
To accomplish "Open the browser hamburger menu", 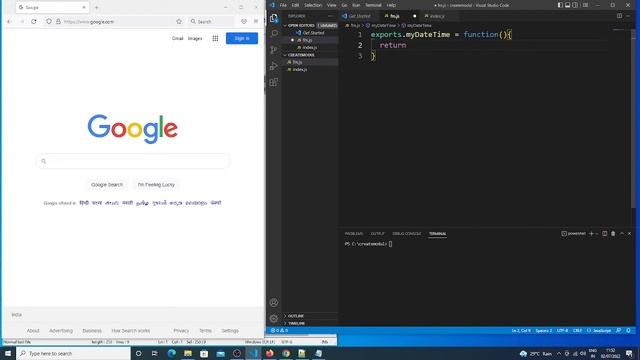I will click(x=256, y=22).
